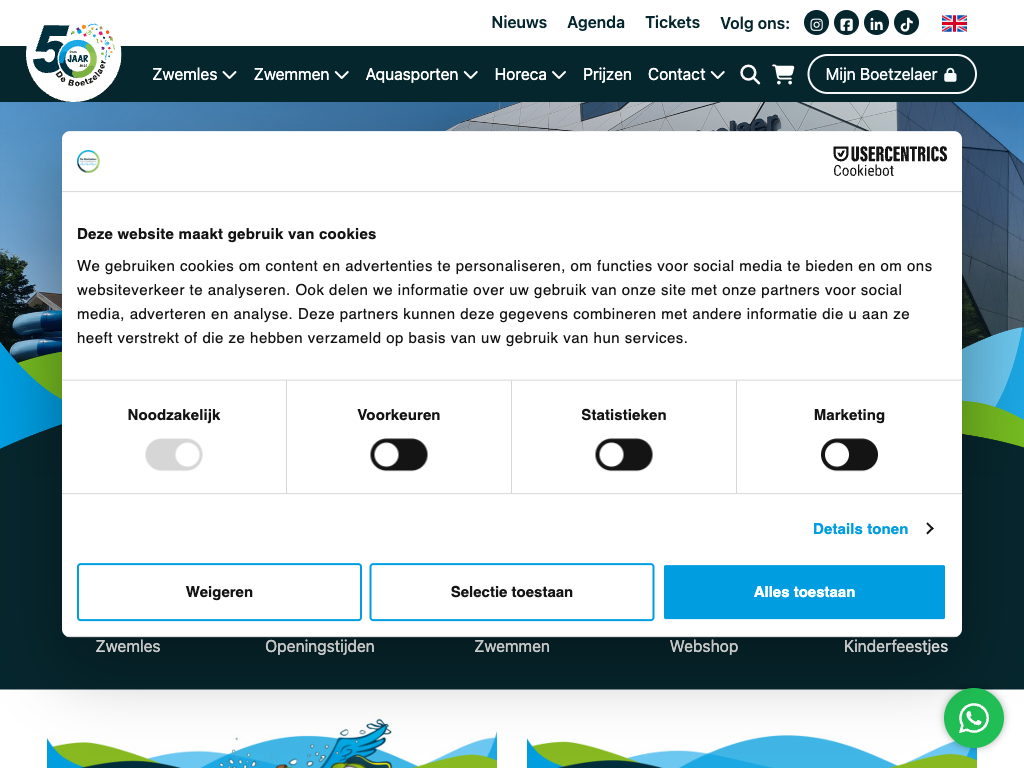Click the De Boetzelaer 50 jaar logo
The width and height of the screenshot is (1024, 768).
point(73,58)
